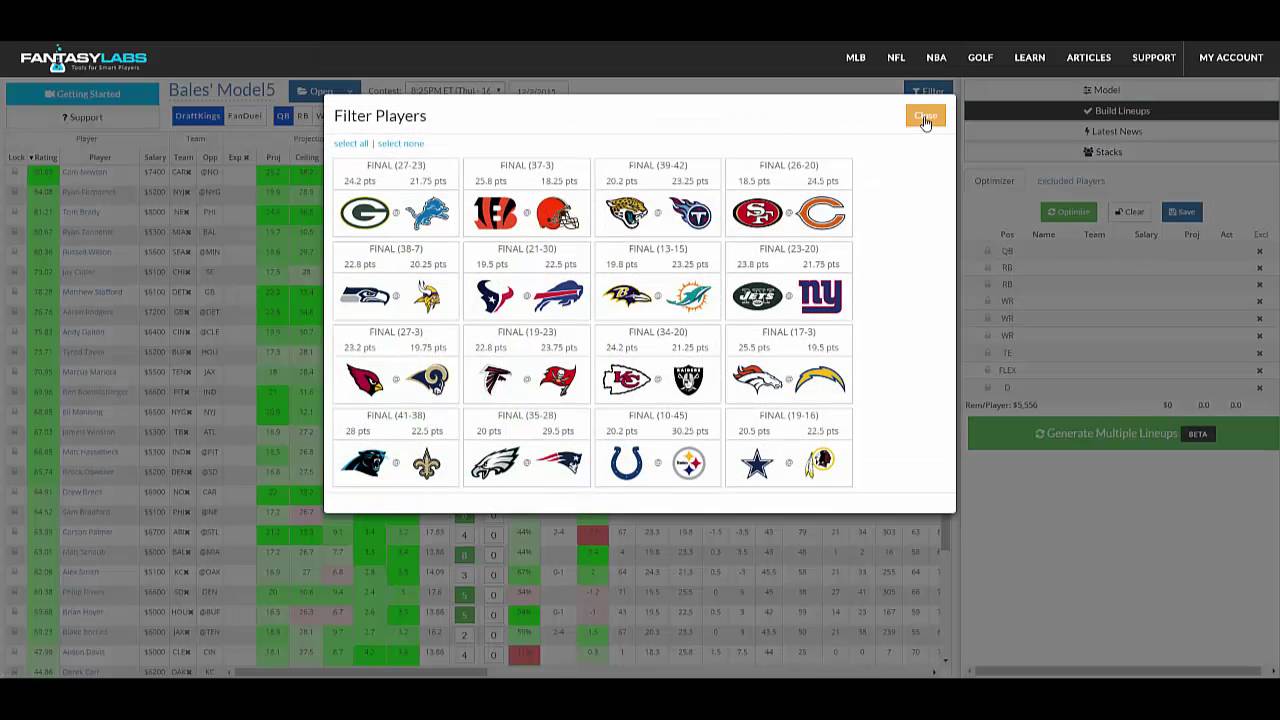Select the Washington Redskins logo
The height and width of the screenshot is (720, 1280).
click(x=821, y=463)
